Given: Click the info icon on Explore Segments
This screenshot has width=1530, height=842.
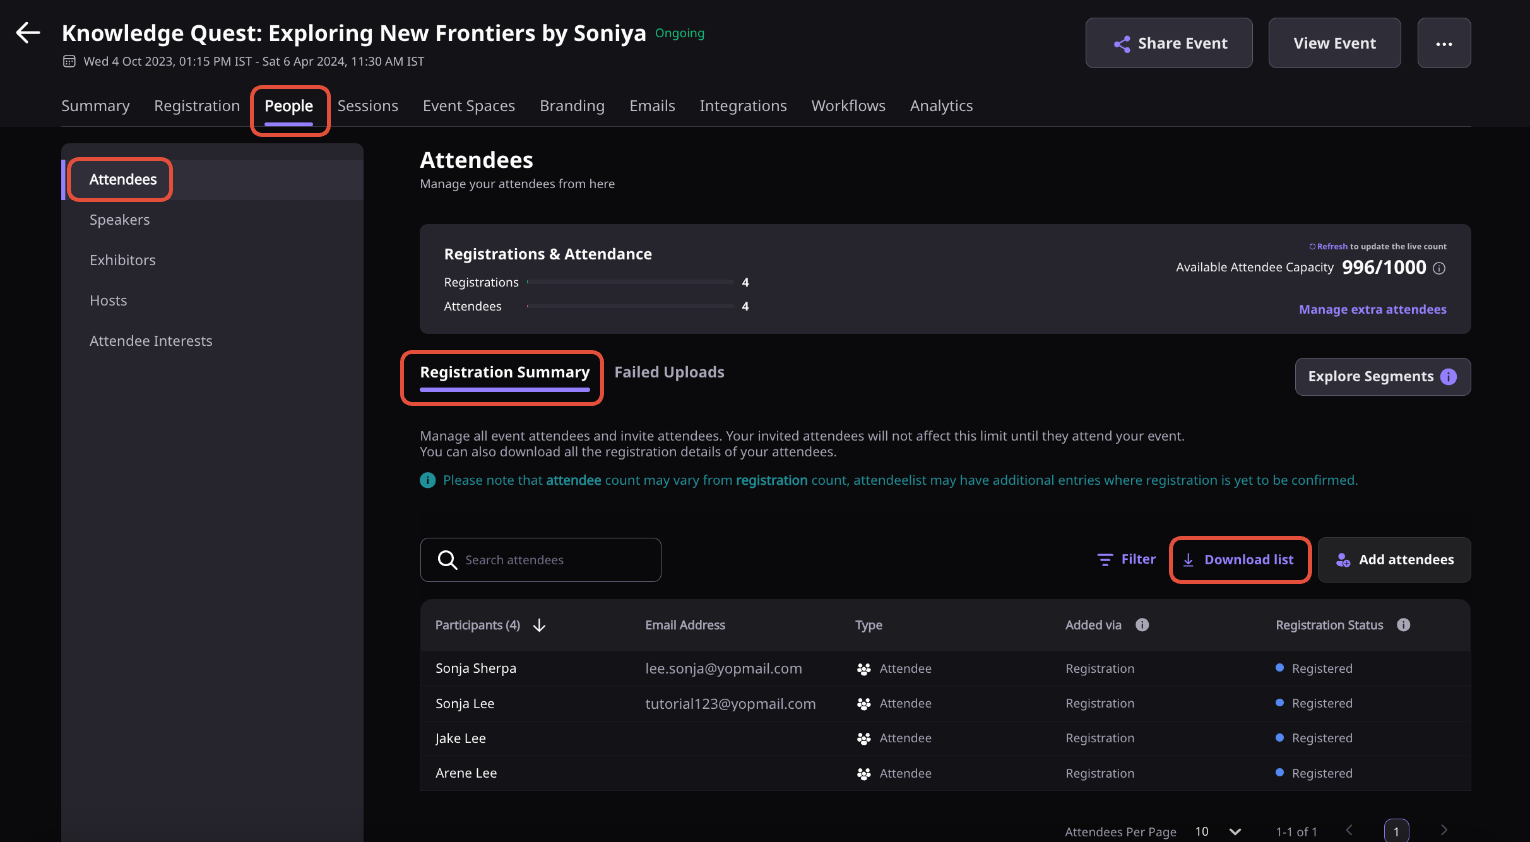Looking at the screenshot, I should (1449, 377).
